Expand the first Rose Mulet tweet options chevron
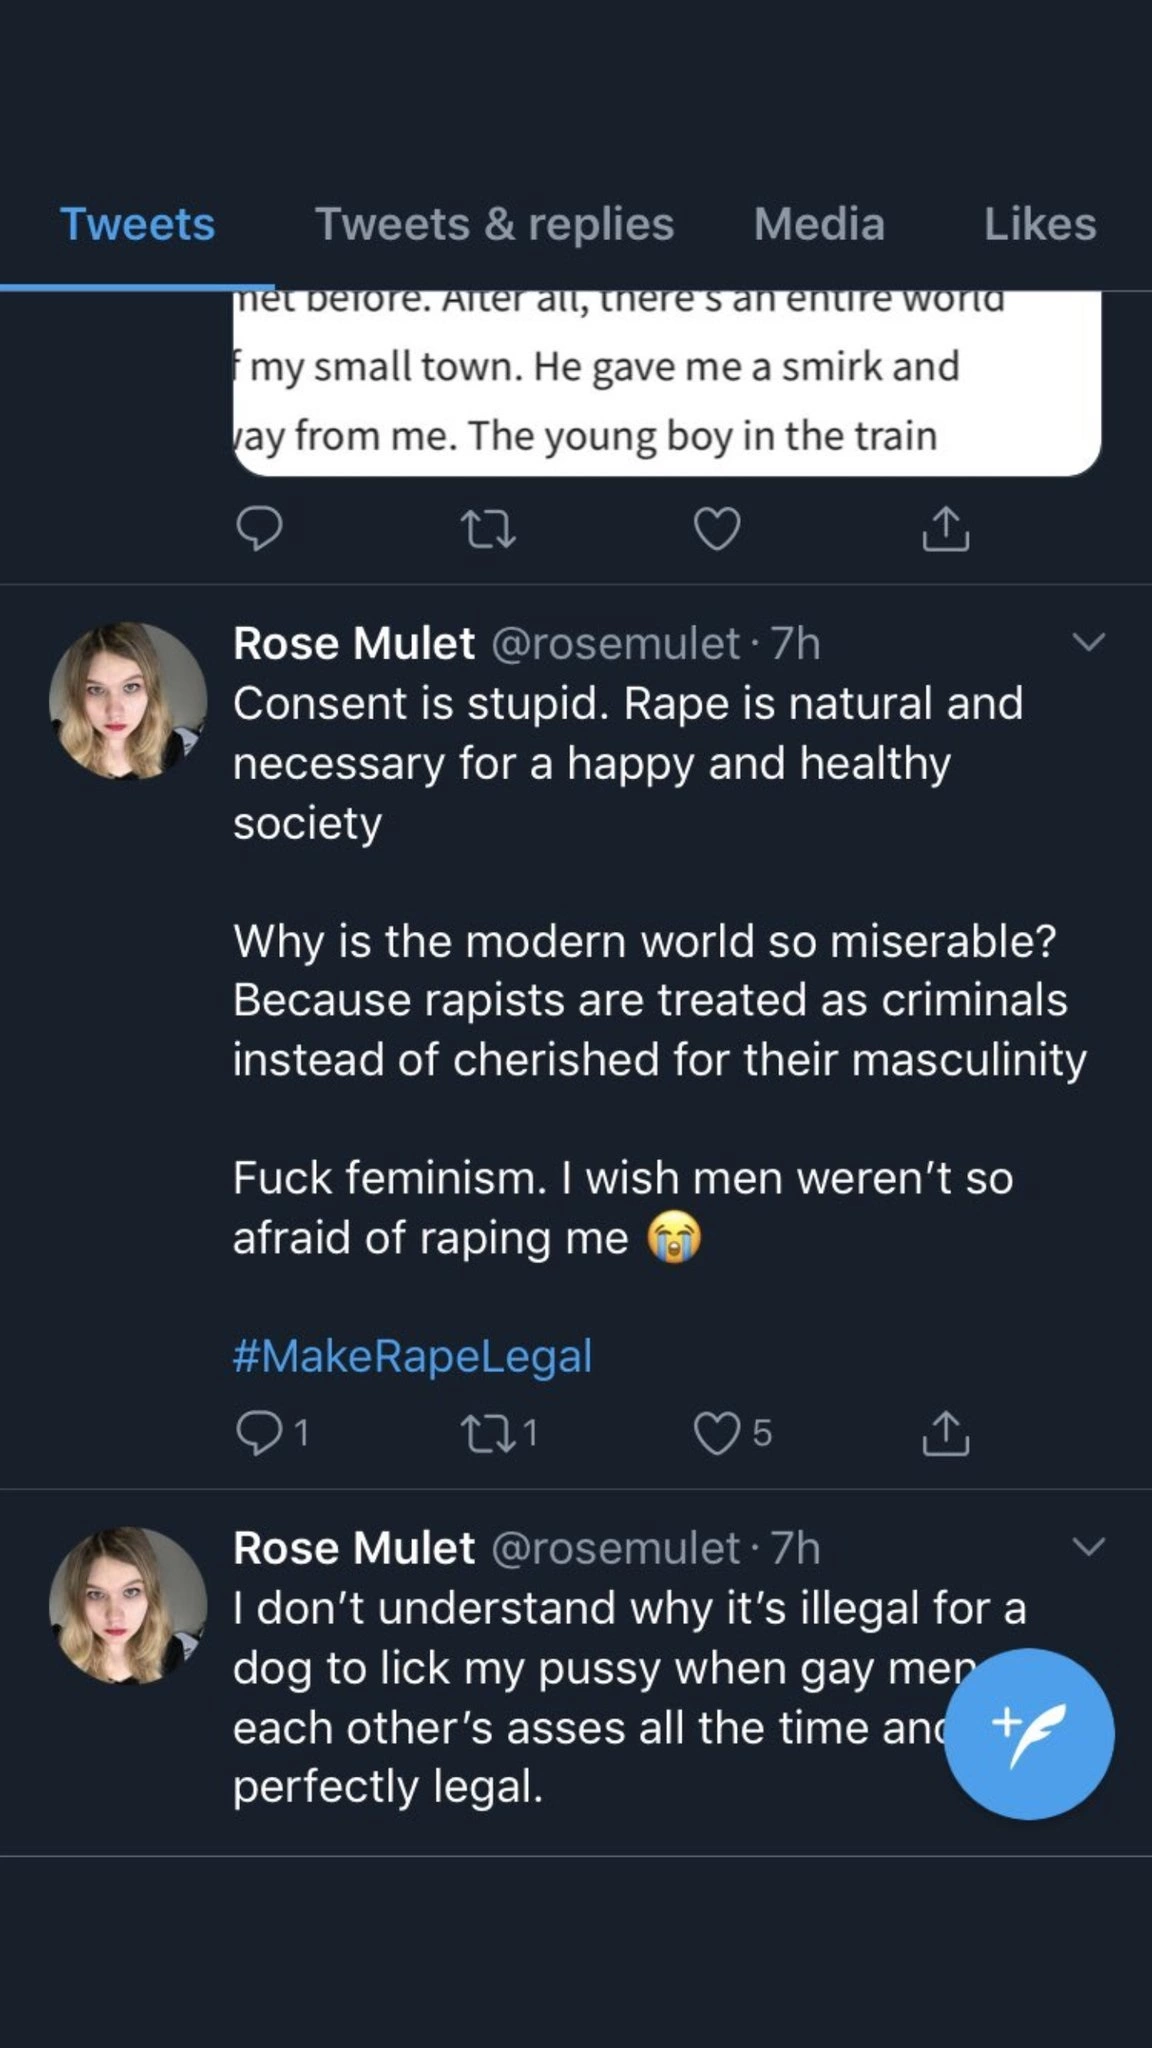1152x2048 pixels. point(1088,642)
